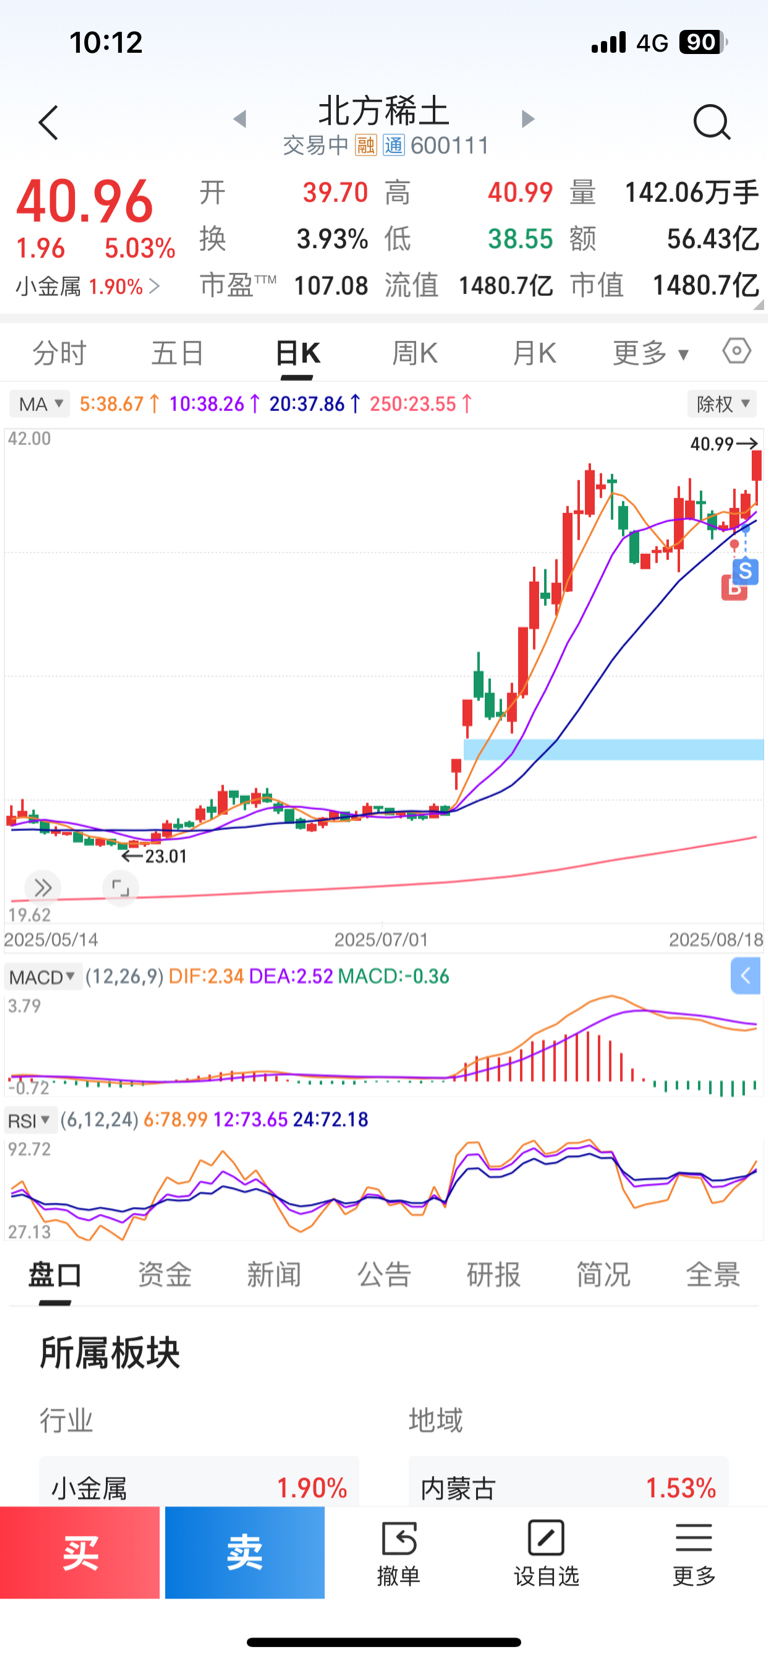
Task: Open the 全景 tab
Action: pos(713,1275)
